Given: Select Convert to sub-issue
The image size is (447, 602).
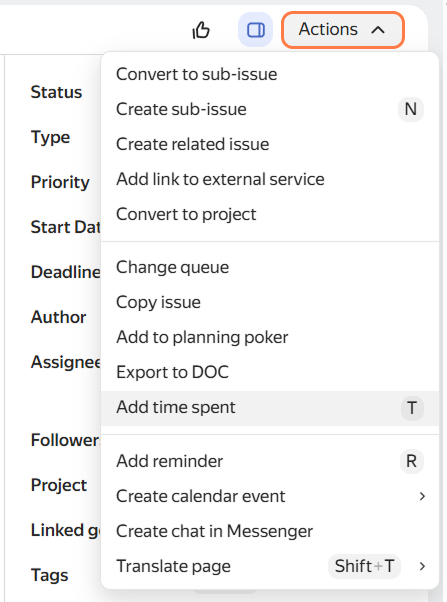Looking at the screenshot, I should (x=270, y=74).
